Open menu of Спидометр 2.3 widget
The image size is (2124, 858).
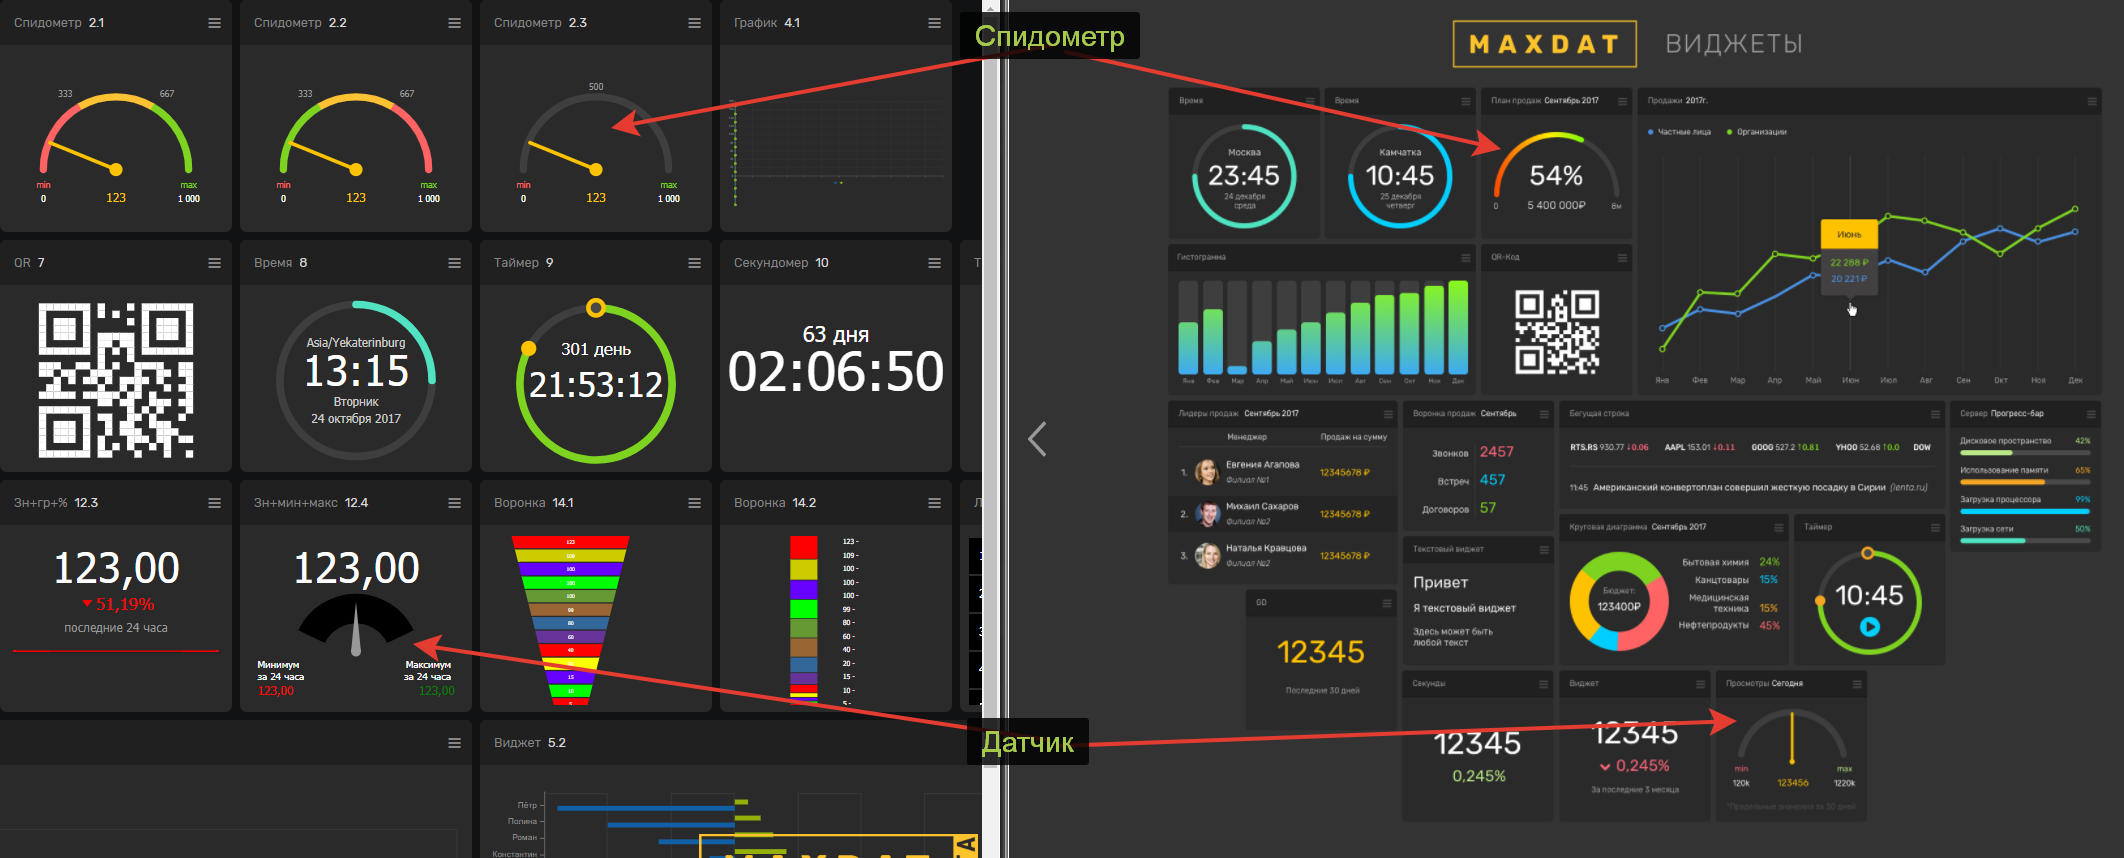[x=694, y=23]
